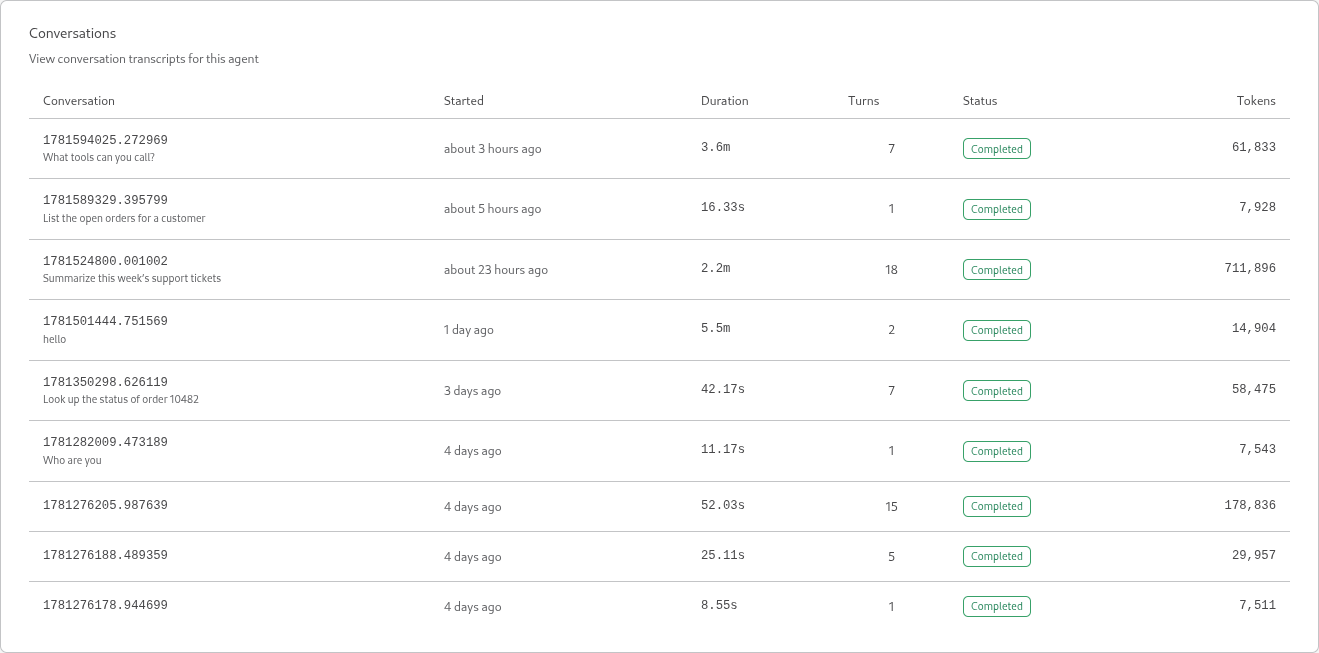
Task: Click the turns value 2
Action: [891, 330]
